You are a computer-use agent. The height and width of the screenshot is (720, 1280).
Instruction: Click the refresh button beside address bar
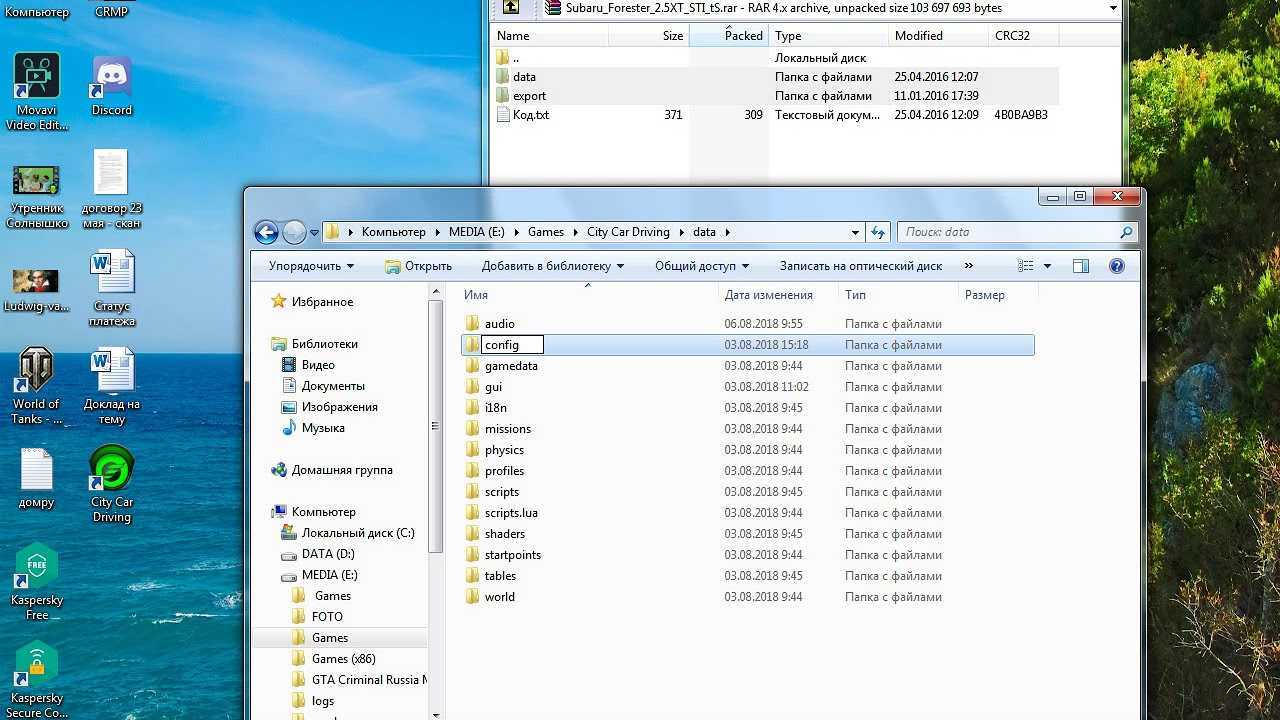pos(878,232)
